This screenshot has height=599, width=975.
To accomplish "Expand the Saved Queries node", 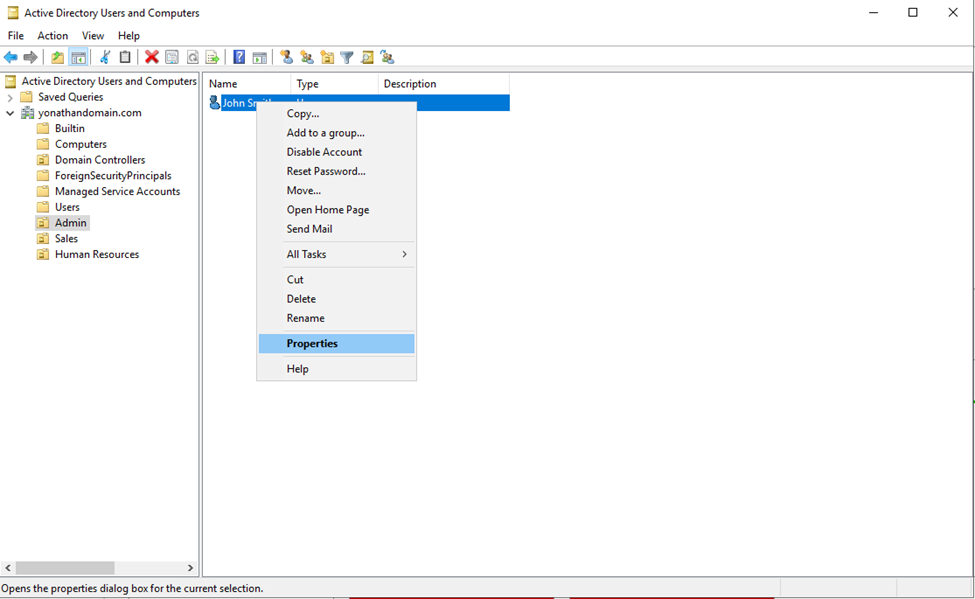I will coord(10,98).
